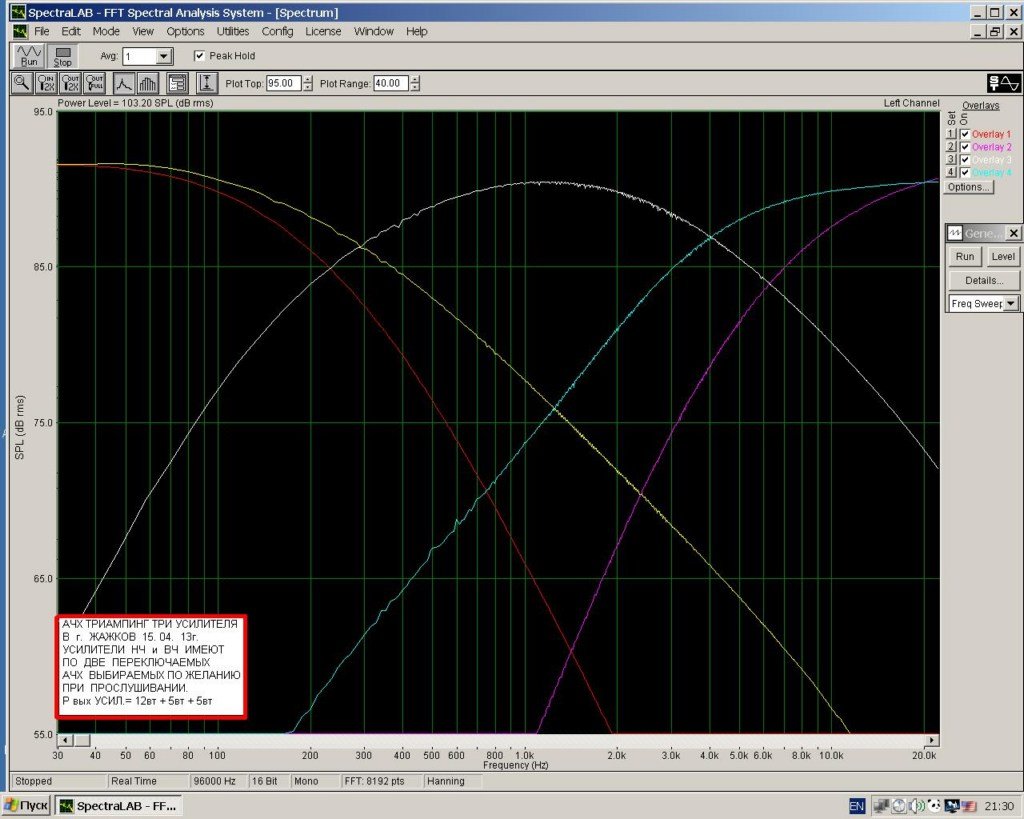This screenshot has height=819, width=1024.
Task: Click the EN language indicator in taskbar
Action: point(857,806)
